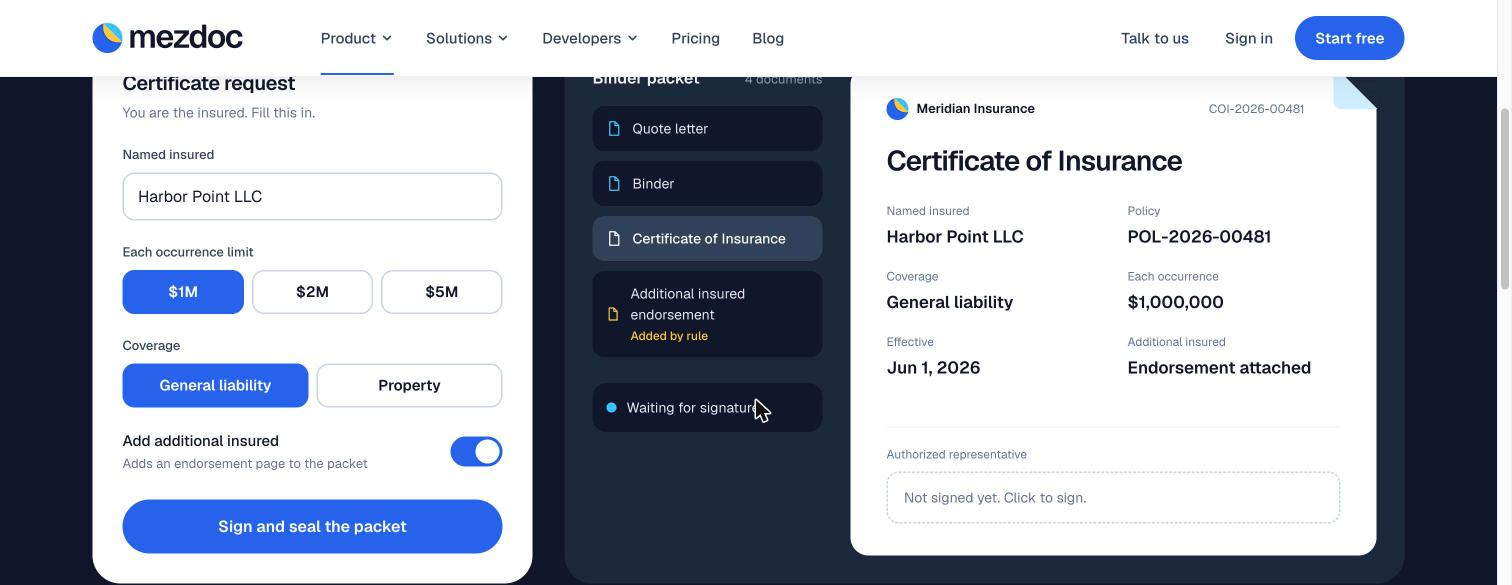Click the Added by rule label
1512x585 pixels.
[x=669, y=336]
